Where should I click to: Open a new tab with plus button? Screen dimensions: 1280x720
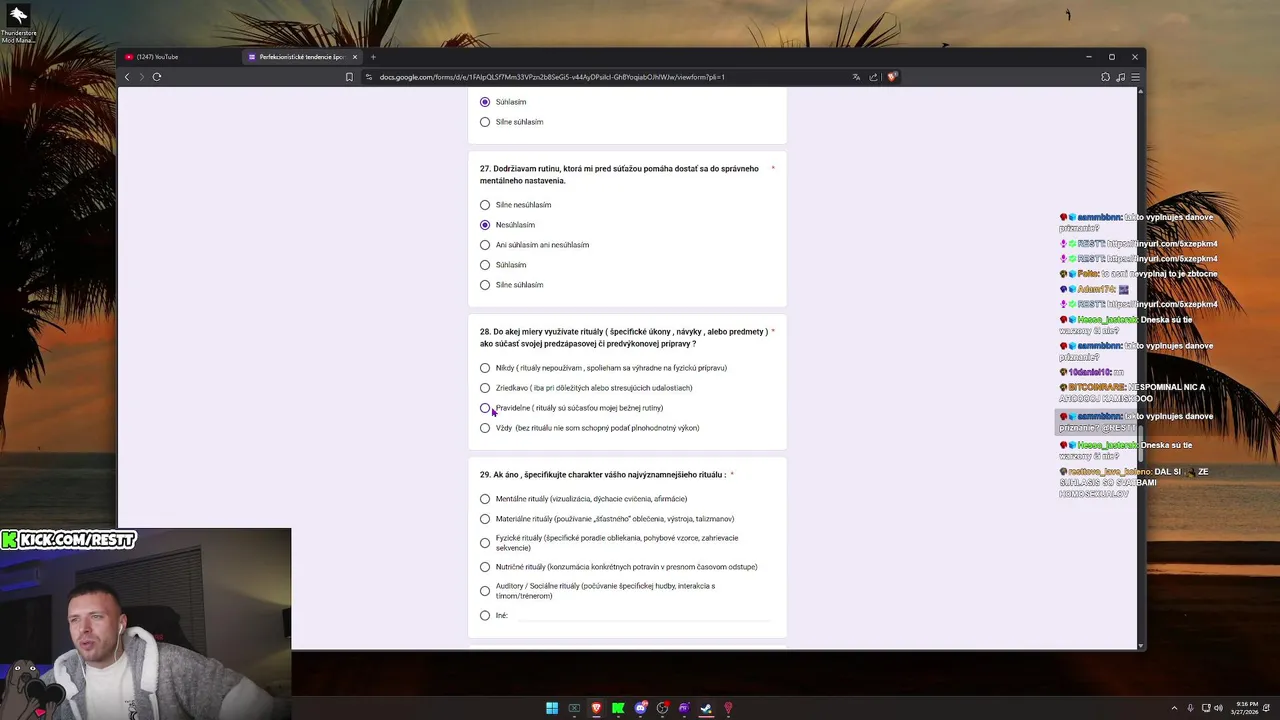[x=373, y=57]
